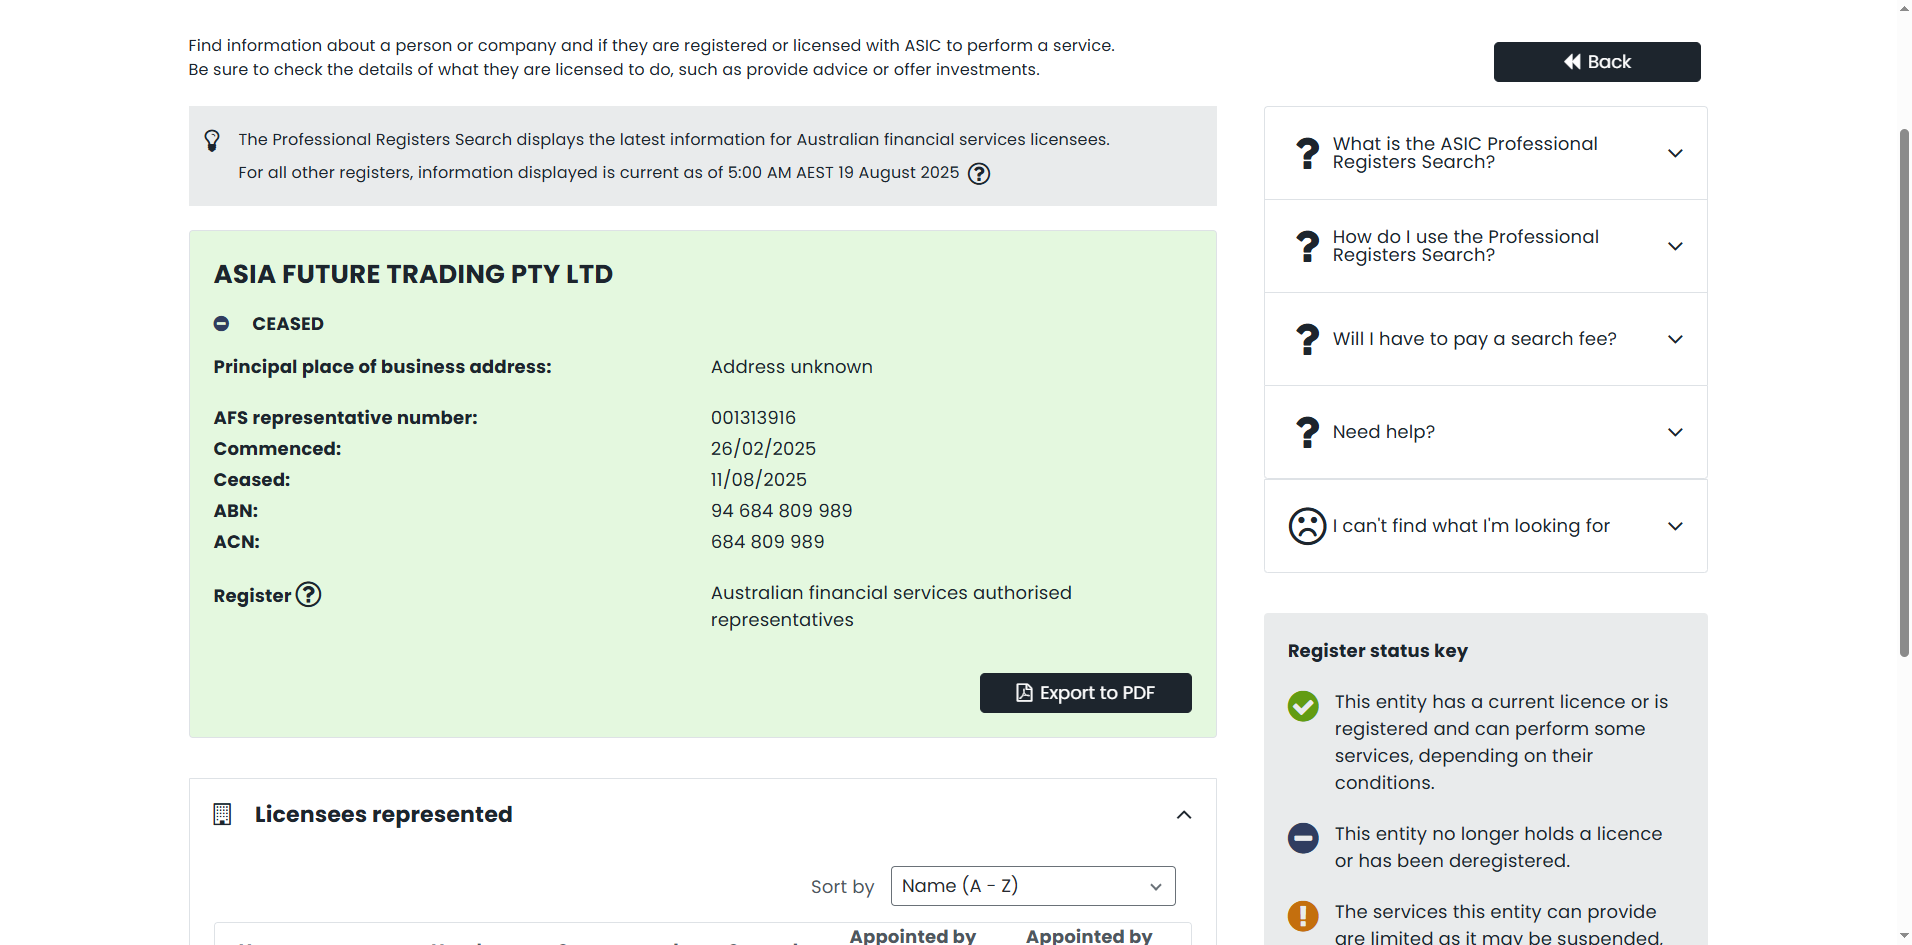Expand "How do I use the Professional Registers Search?"
Screen dimensions: 1912x945
click(1675, 246)
